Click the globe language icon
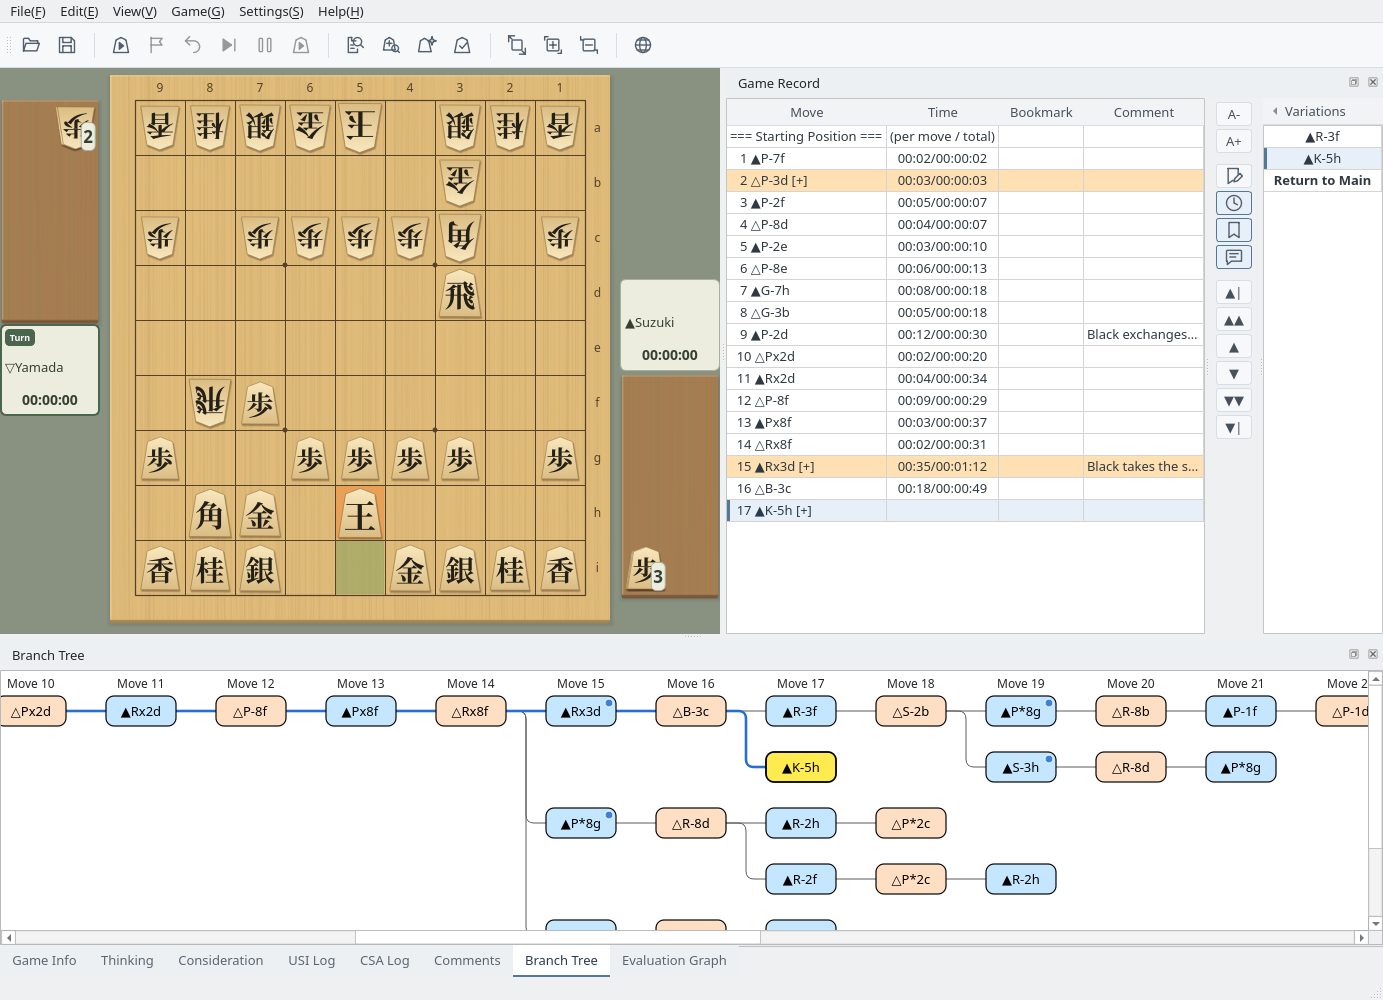The height and width of the screenshot is (1000, 1383). [x=643, y=45]
